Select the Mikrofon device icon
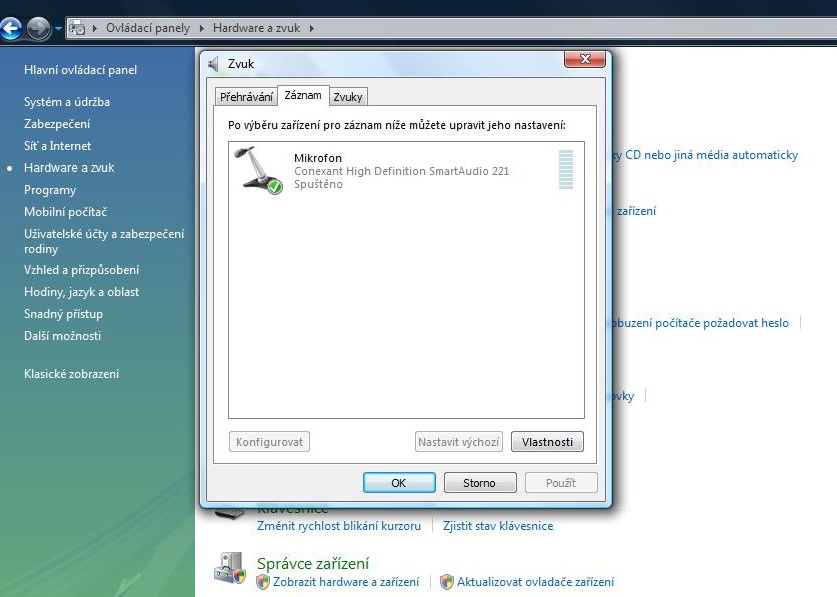Image resolution: width=837 pixels, height=597 pixels. tap(258, 169)
